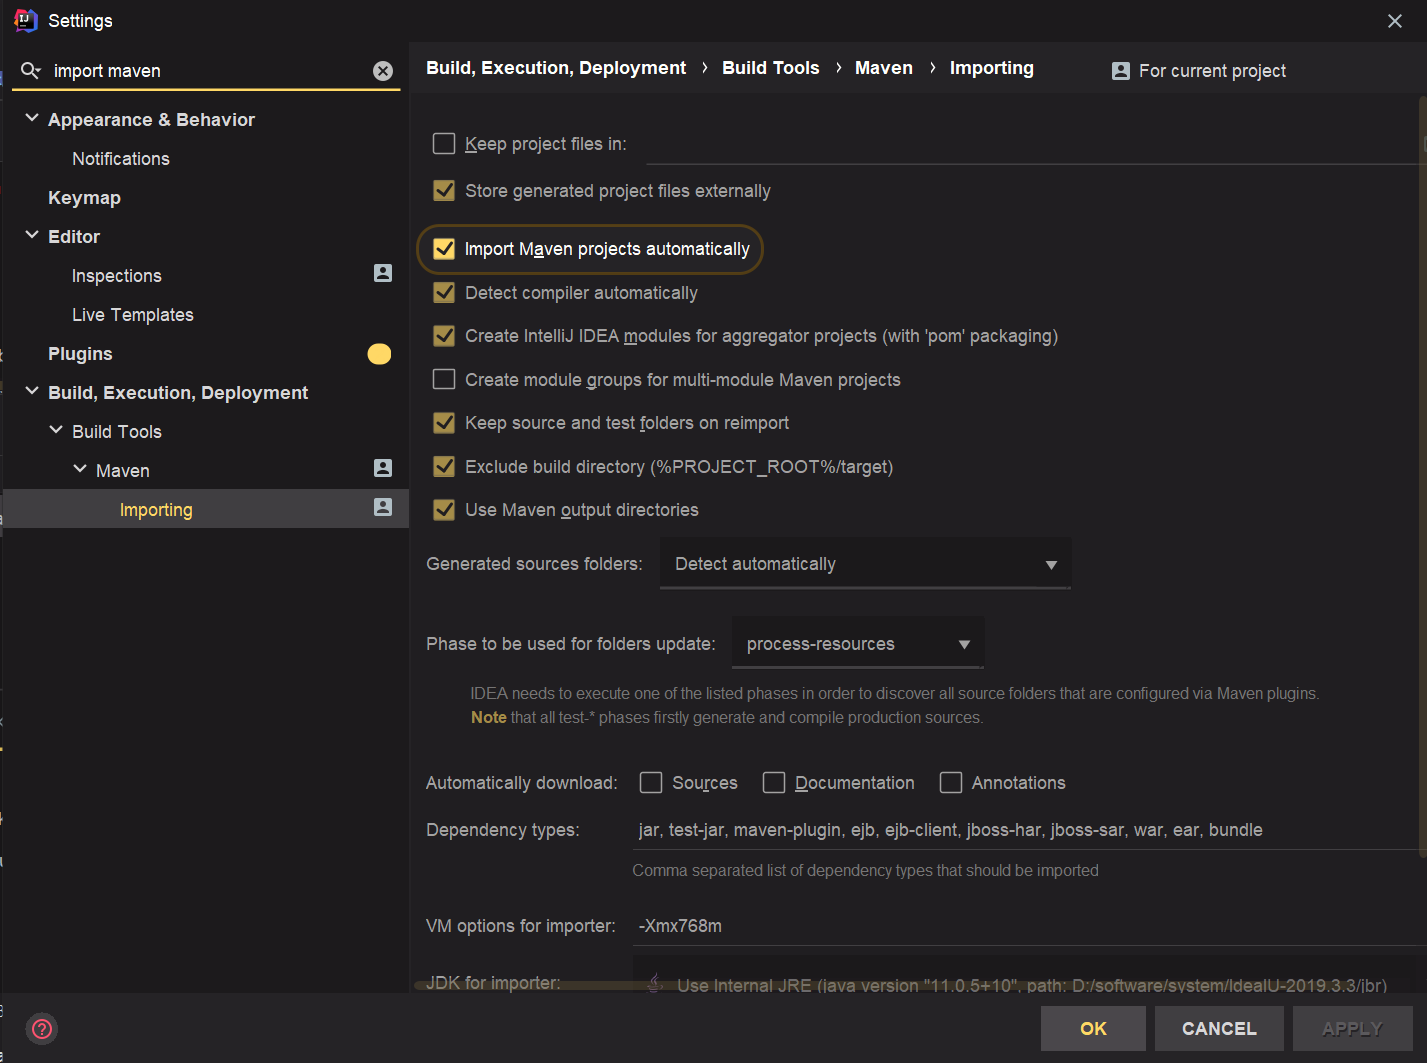This screenshot has height=1063, width=1427.
Task: Collapse the Editor tree node
Action: tap(32, 235)
